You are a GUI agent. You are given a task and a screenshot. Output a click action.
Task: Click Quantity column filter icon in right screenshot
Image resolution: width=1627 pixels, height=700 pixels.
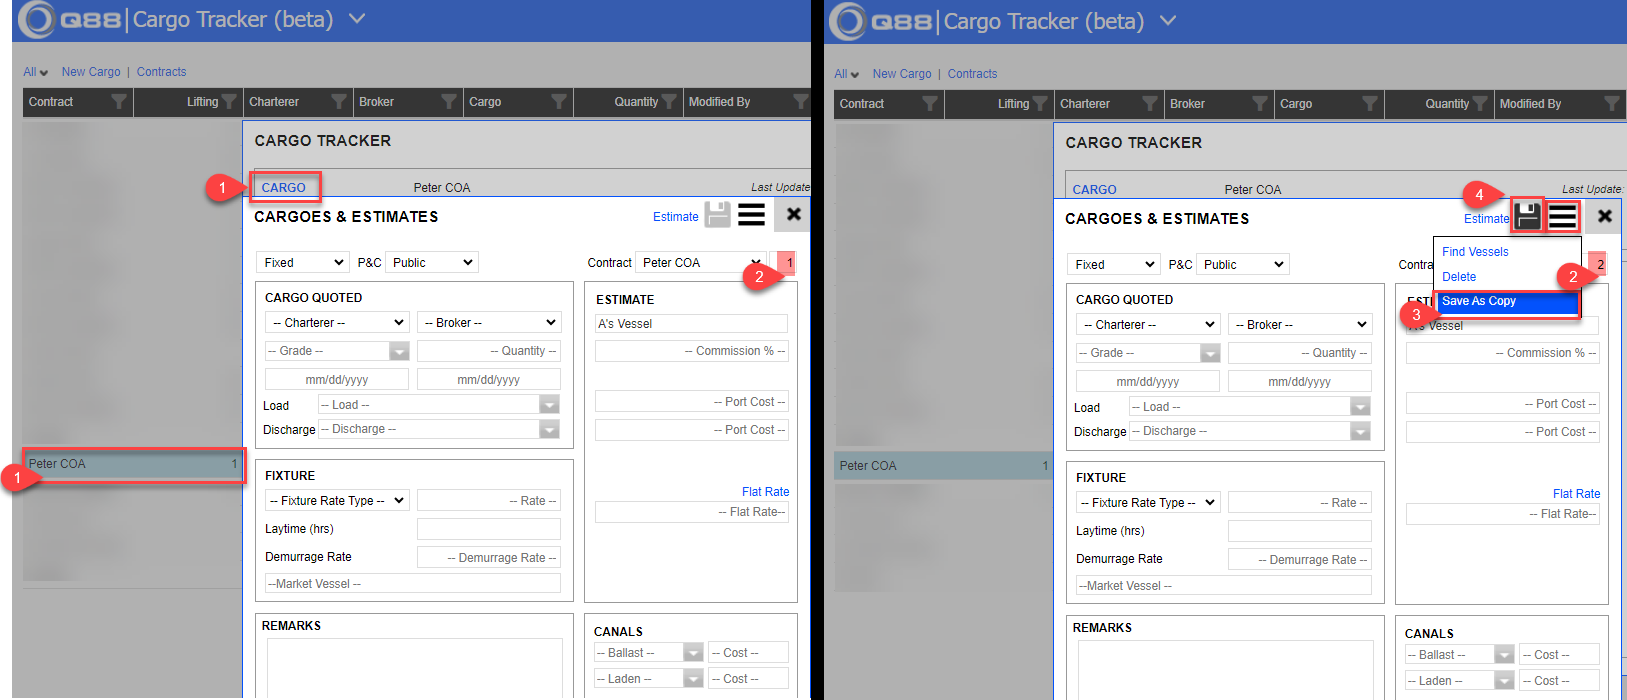click(1480, 104)
